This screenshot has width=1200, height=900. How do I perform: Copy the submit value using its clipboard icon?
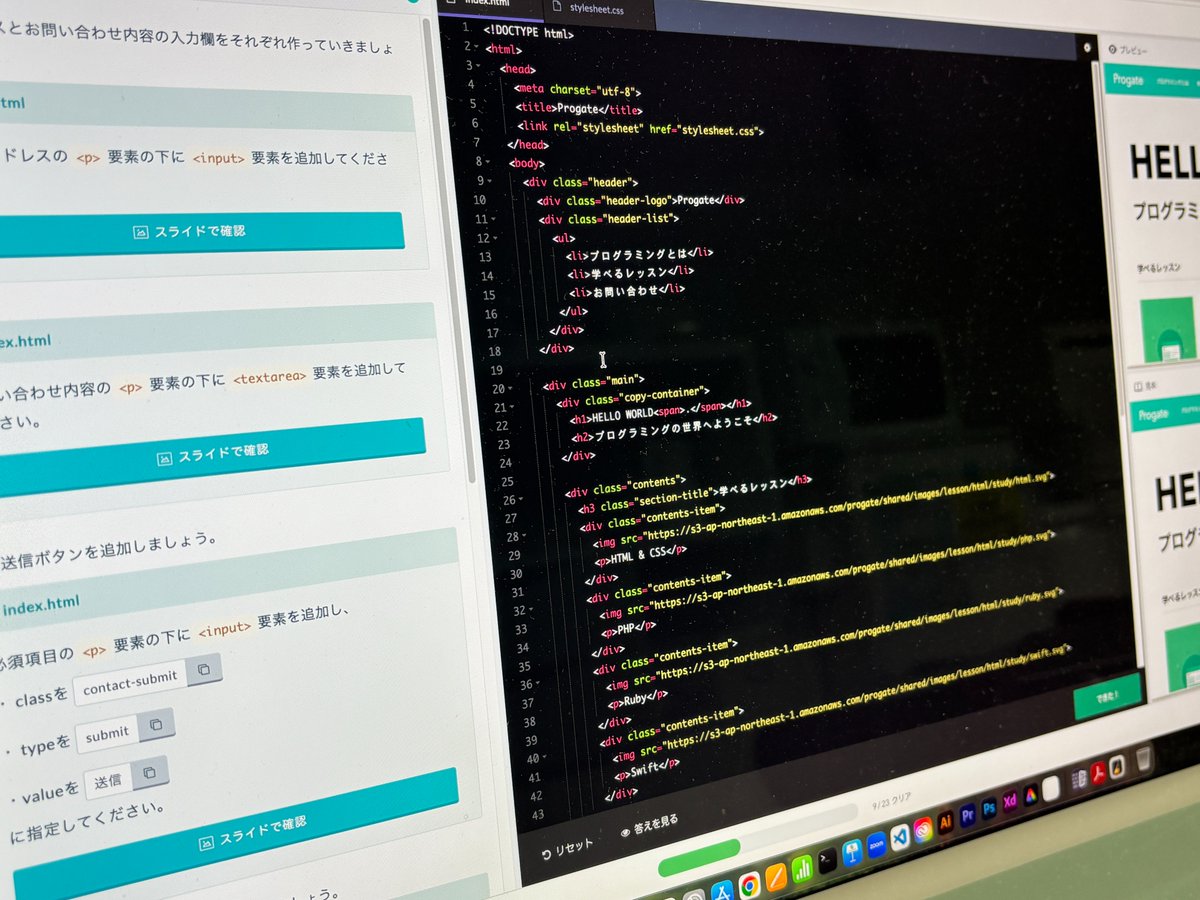tap(158, 726)
